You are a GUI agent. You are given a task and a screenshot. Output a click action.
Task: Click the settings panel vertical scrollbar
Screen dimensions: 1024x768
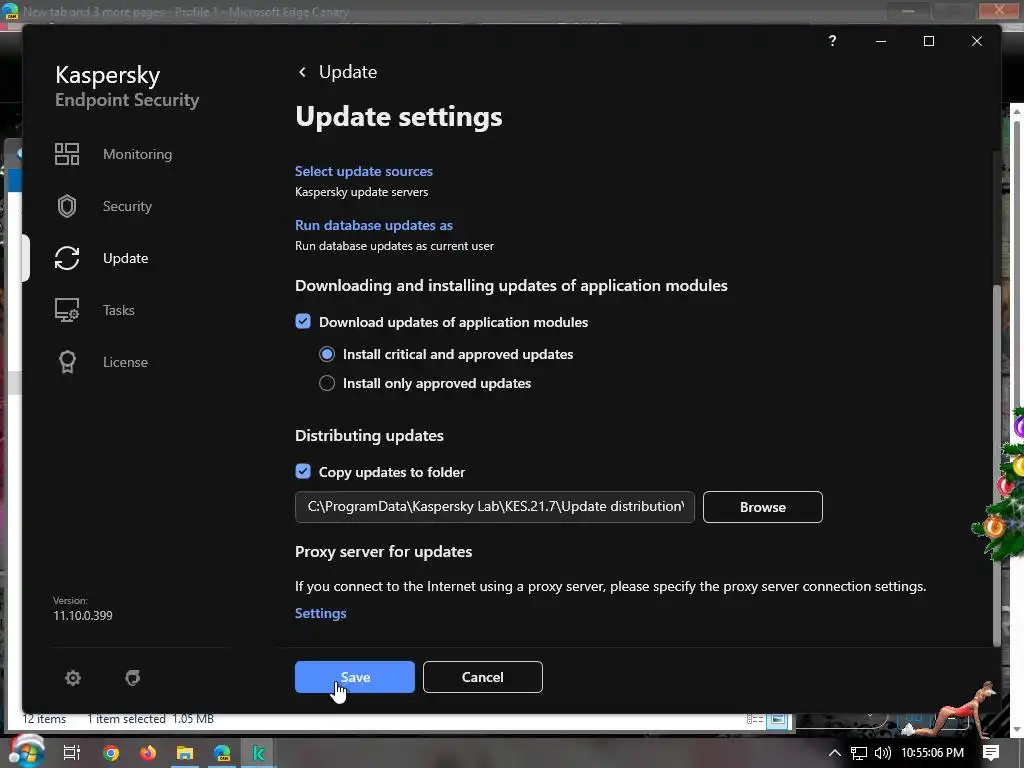[997, 465]
